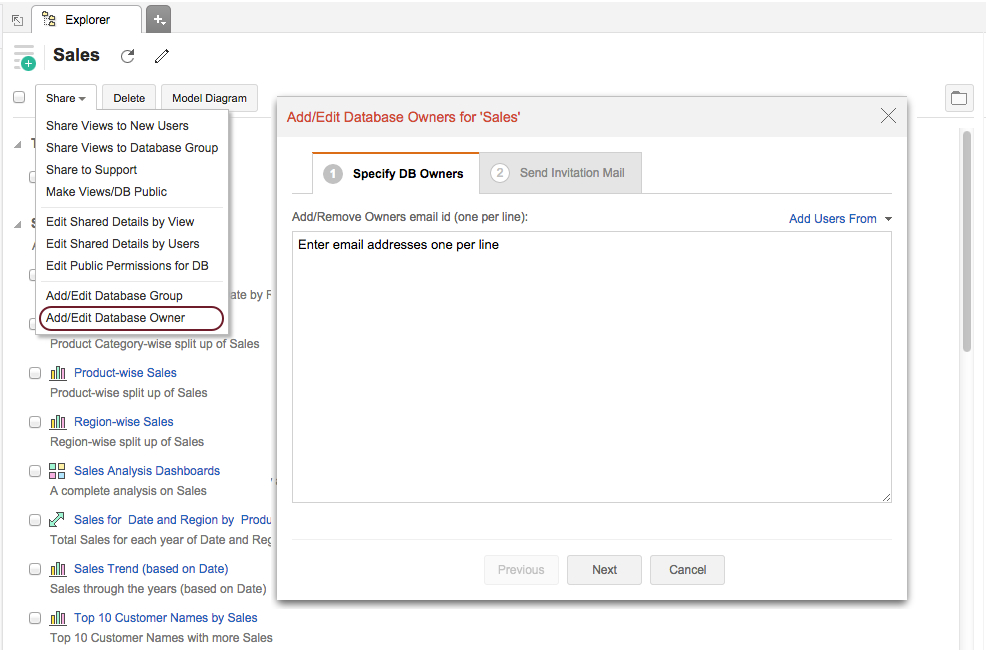Image resolution: width=986 pixels, height=650 pixels.
Task: Click the folder icon at top right
Action: (x=959, y=98)
